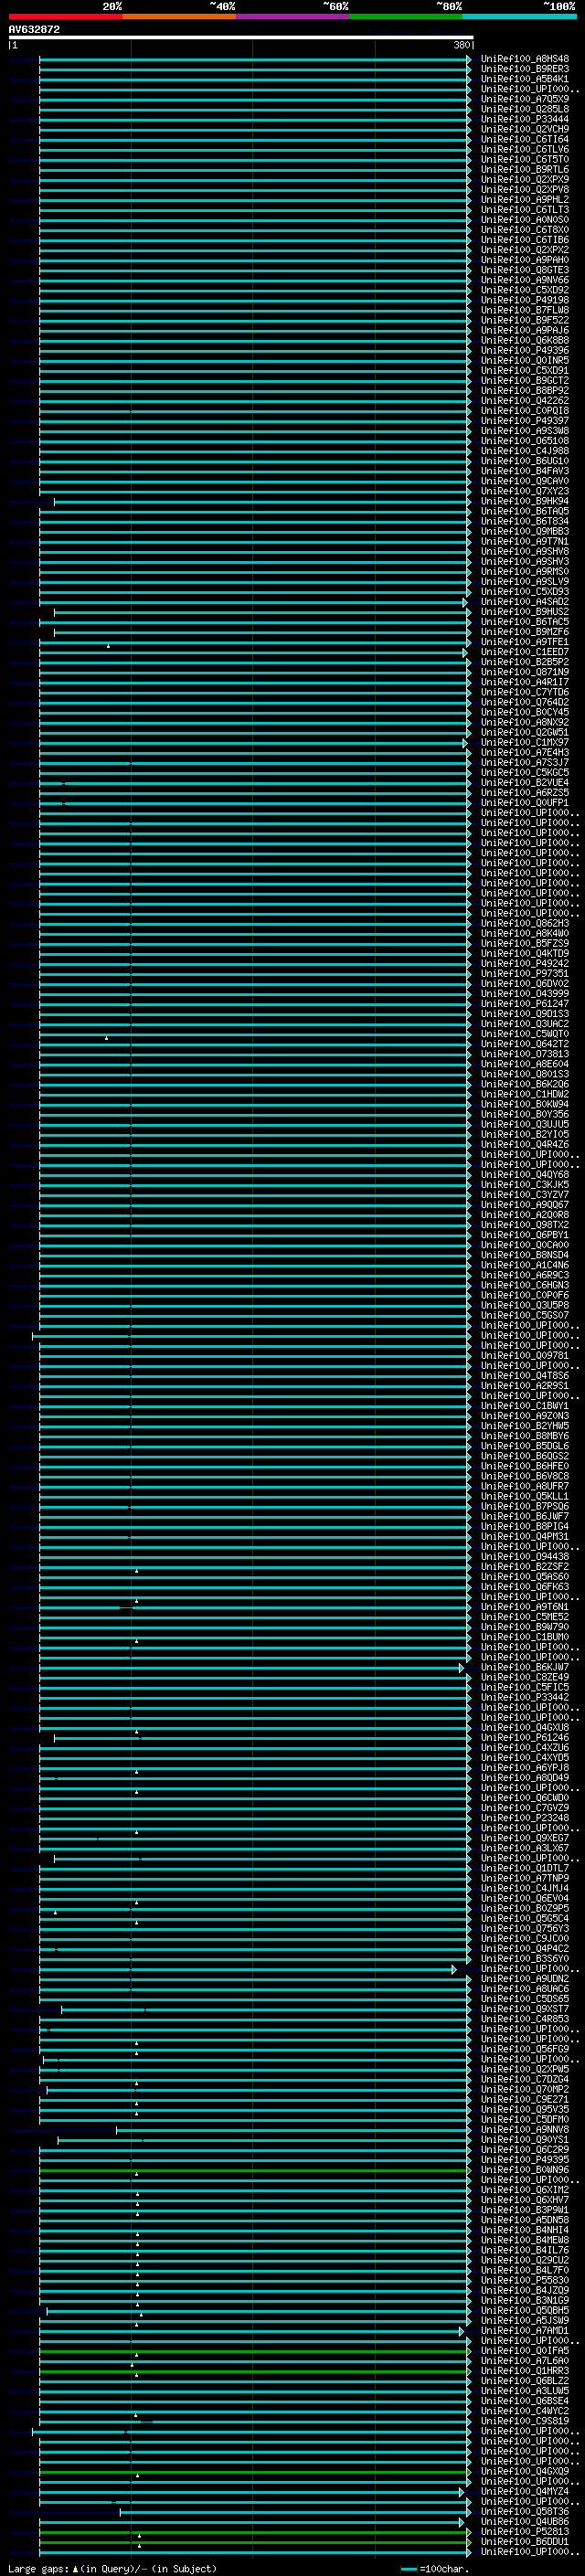Image resolution: width=585 pixels, height=2576 pixels.
Task: Click the label UniRef100_B5FZS9
Action: coord(525,943)
